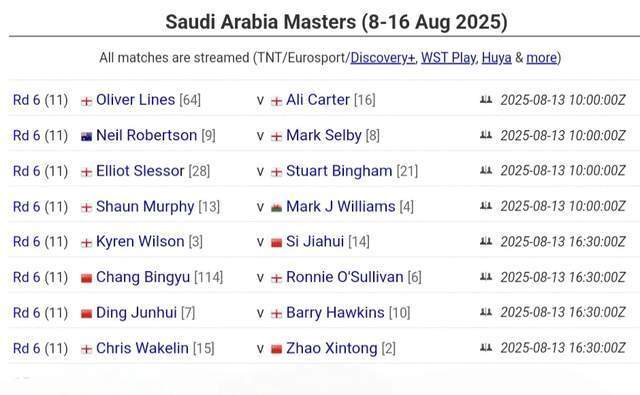Click the Australian flag beside Neil Robertson
640x395 pixels.
[87, 136]
